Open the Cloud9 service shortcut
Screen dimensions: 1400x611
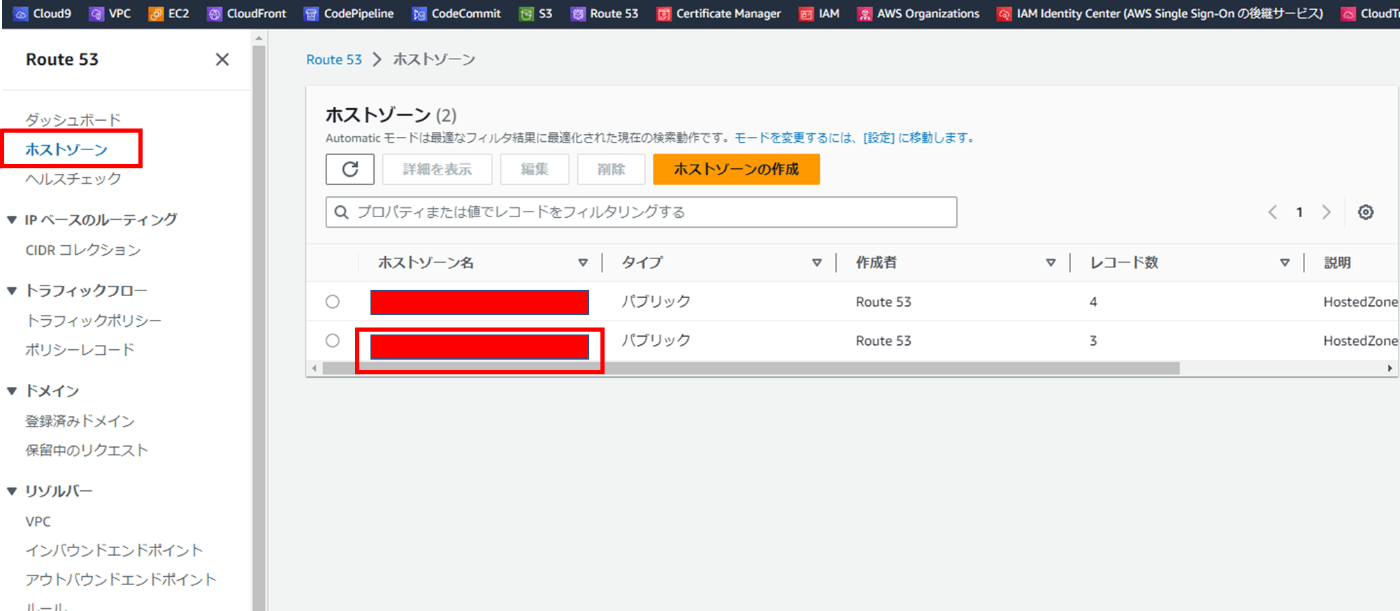click(x=41, y=14)
